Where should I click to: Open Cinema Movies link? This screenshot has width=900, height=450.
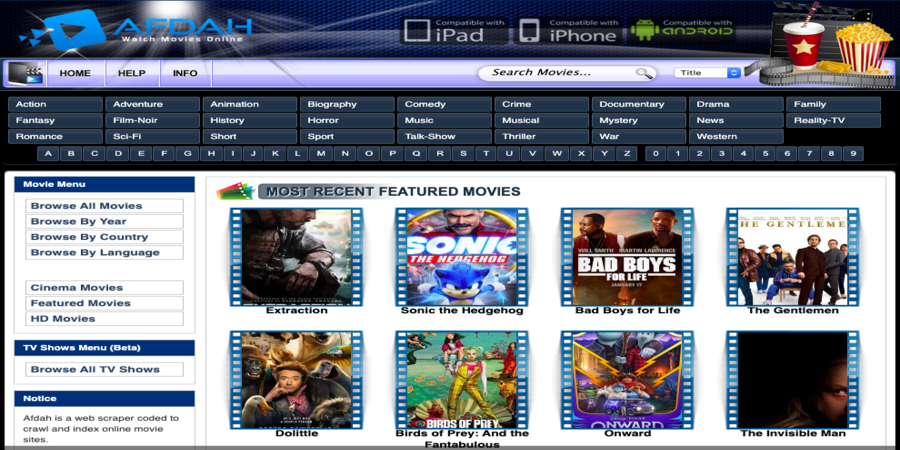pyautogui.click(x=104, y=288)
